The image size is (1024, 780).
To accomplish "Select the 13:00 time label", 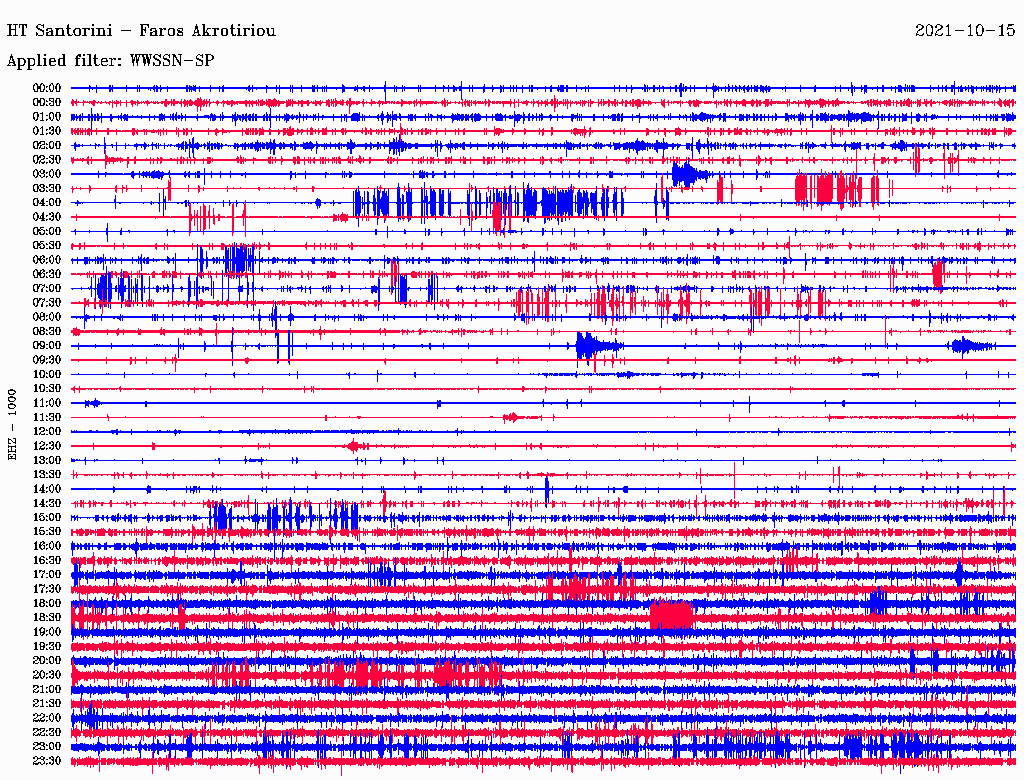I will (x=47, y=461).
